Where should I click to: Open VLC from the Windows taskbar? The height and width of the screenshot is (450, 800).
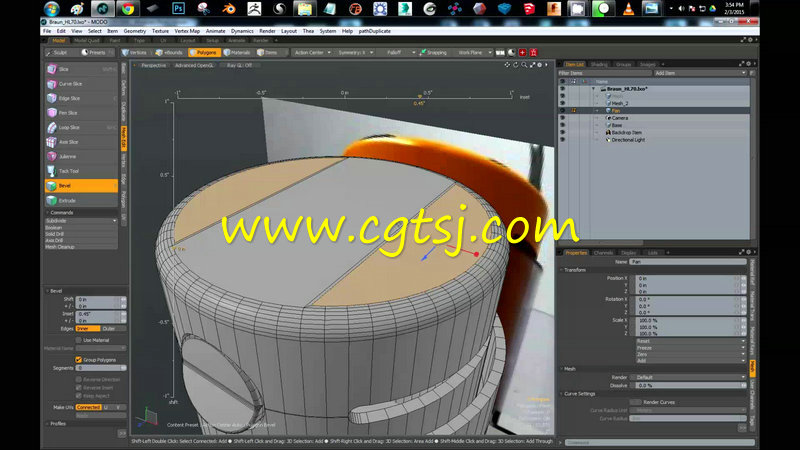(629, 8)
